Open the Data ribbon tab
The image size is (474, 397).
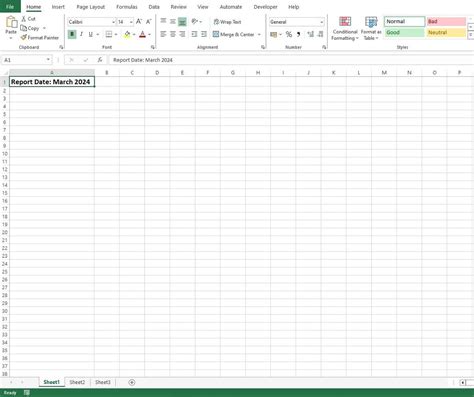pyautogui.click(x=154, y=7)
